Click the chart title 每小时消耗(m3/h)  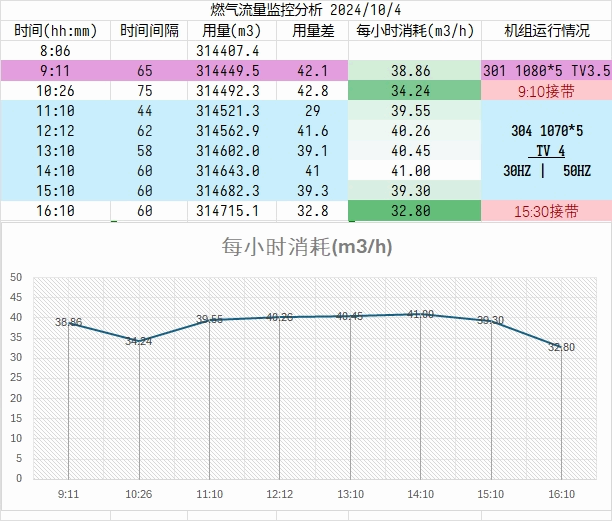coord(305,247)
